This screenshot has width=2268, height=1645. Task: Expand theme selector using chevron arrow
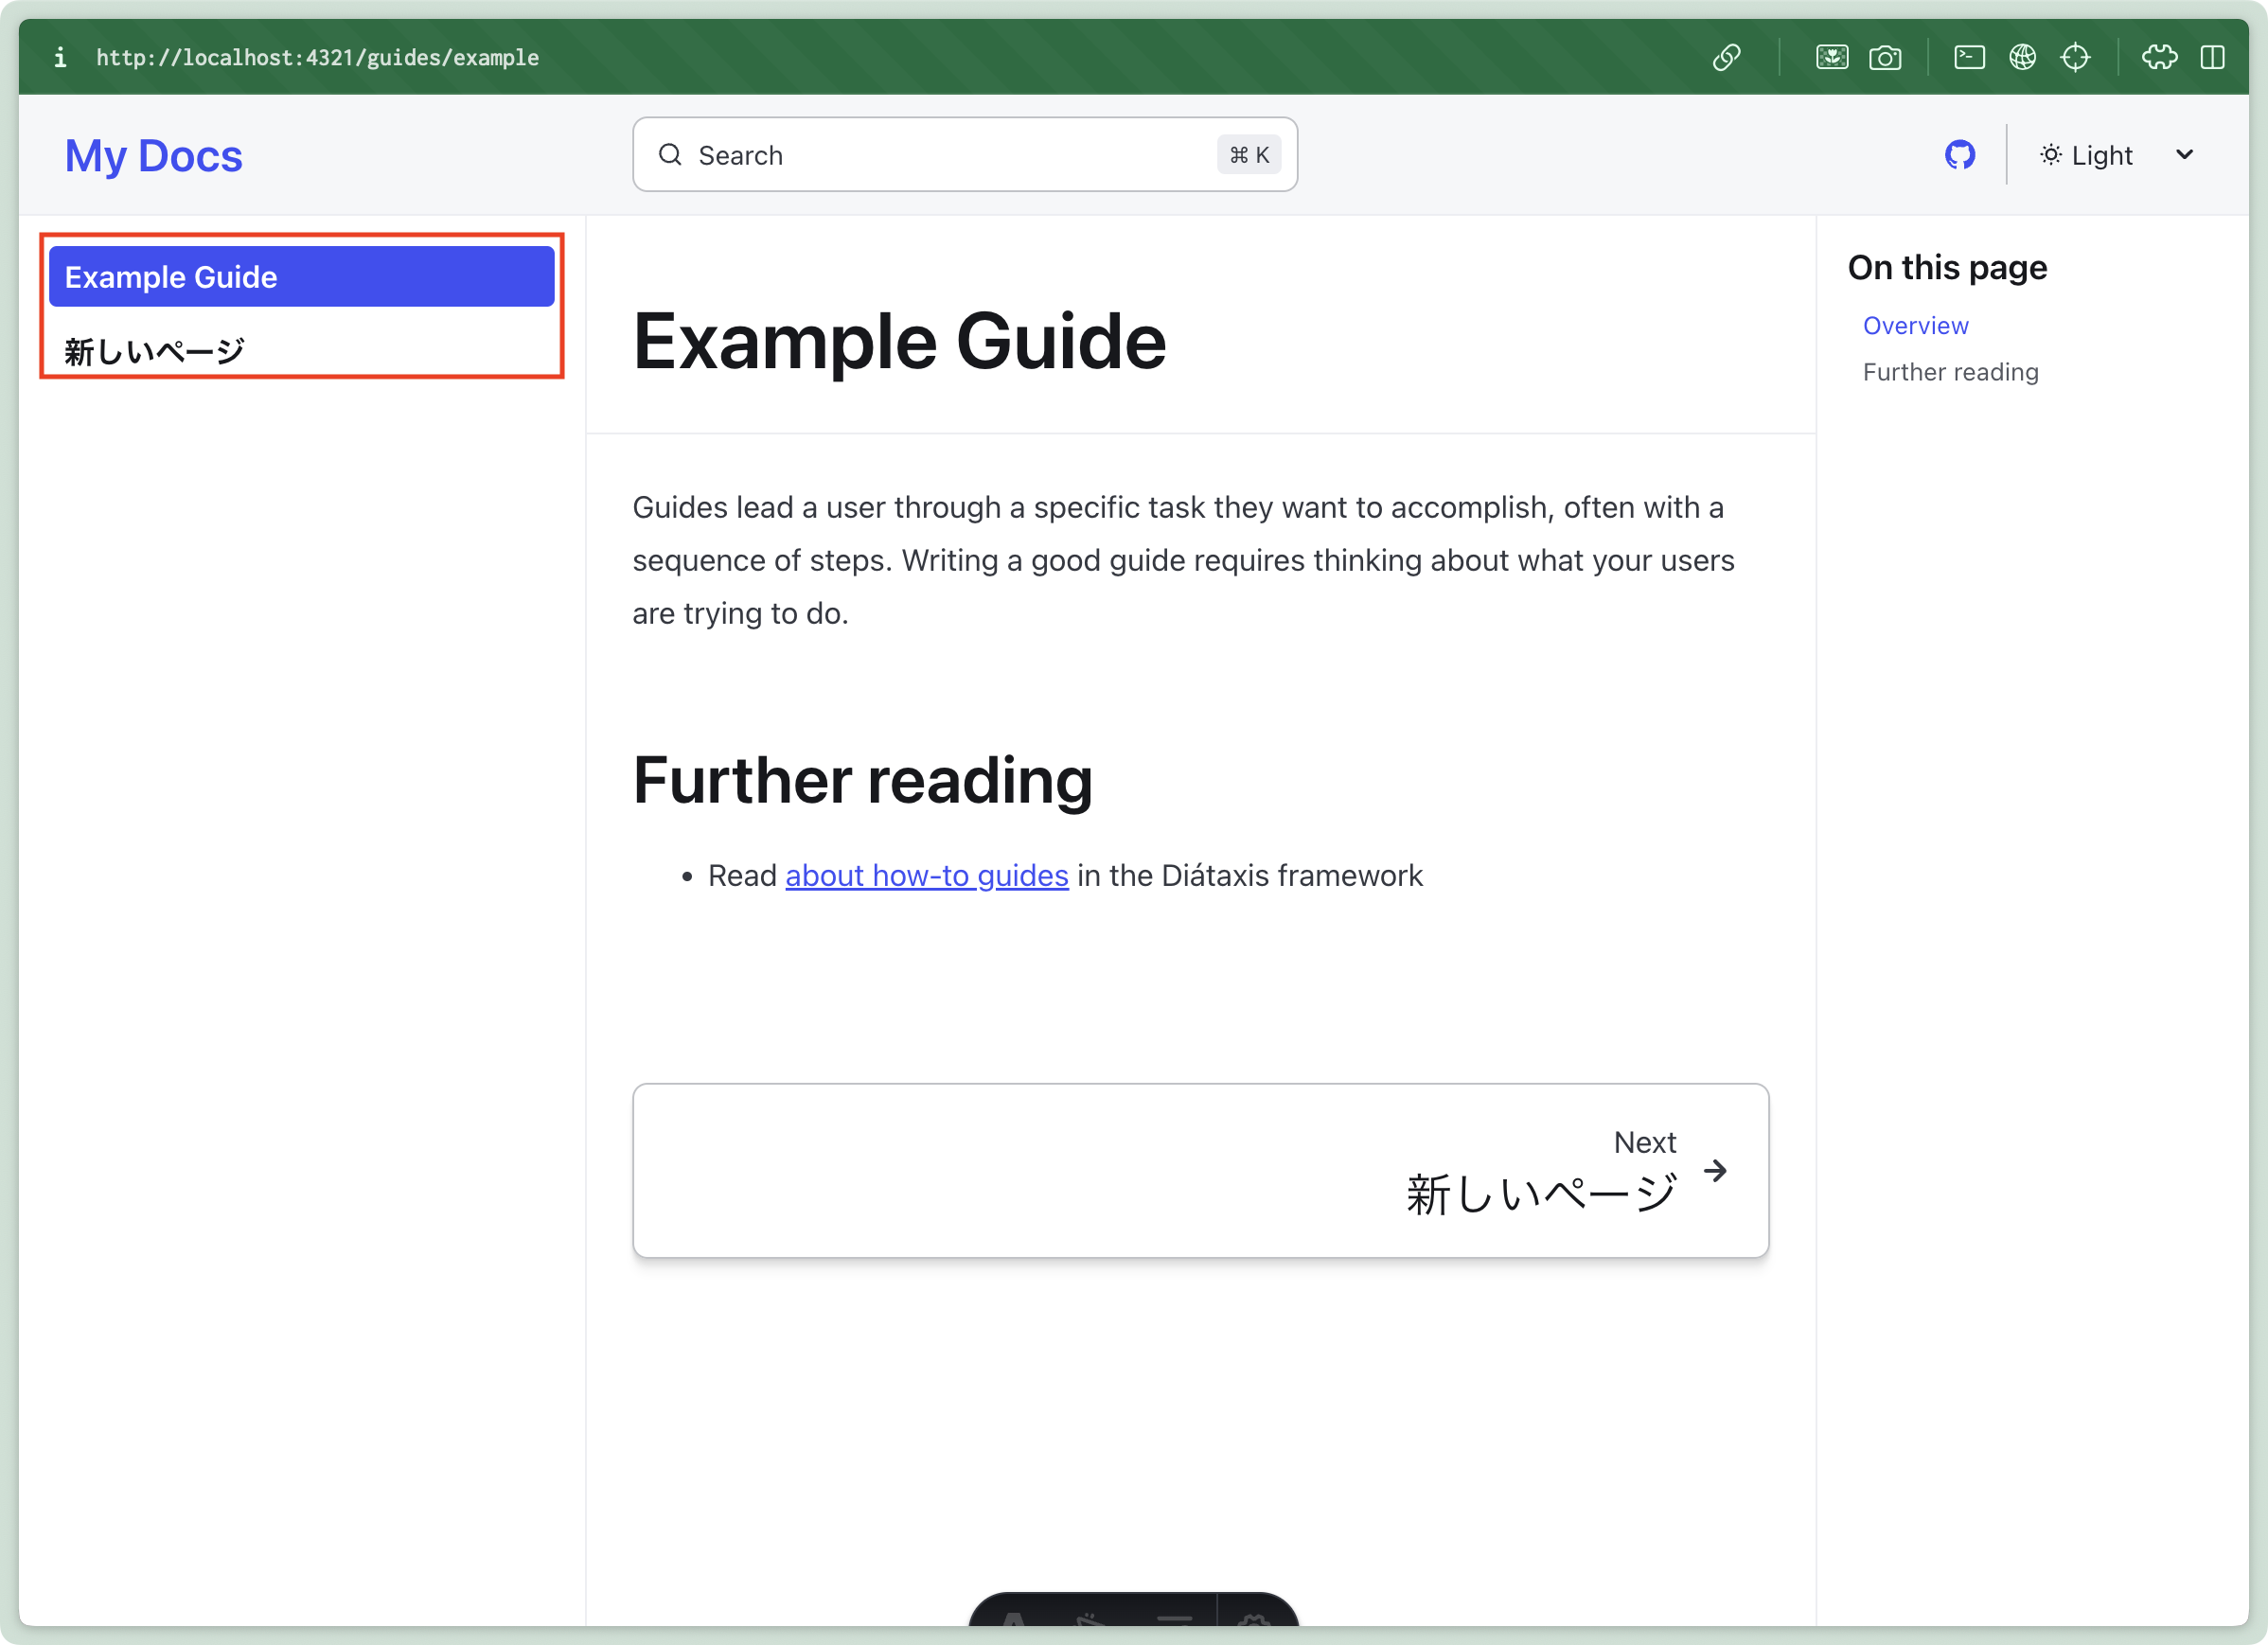pos(2184,155)
